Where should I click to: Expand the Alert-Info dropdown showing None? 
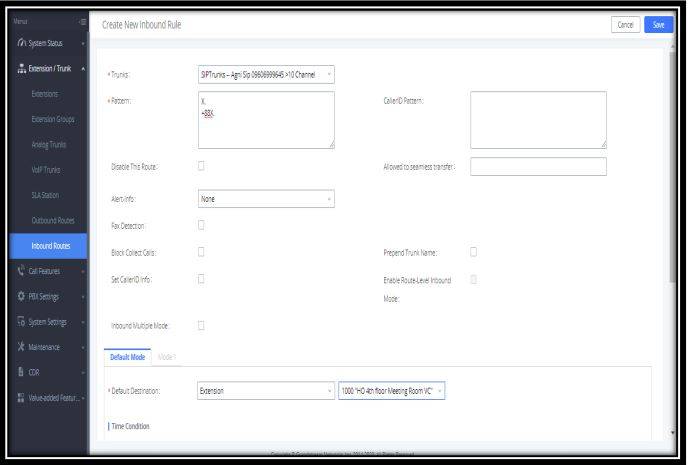click(266, 199)
